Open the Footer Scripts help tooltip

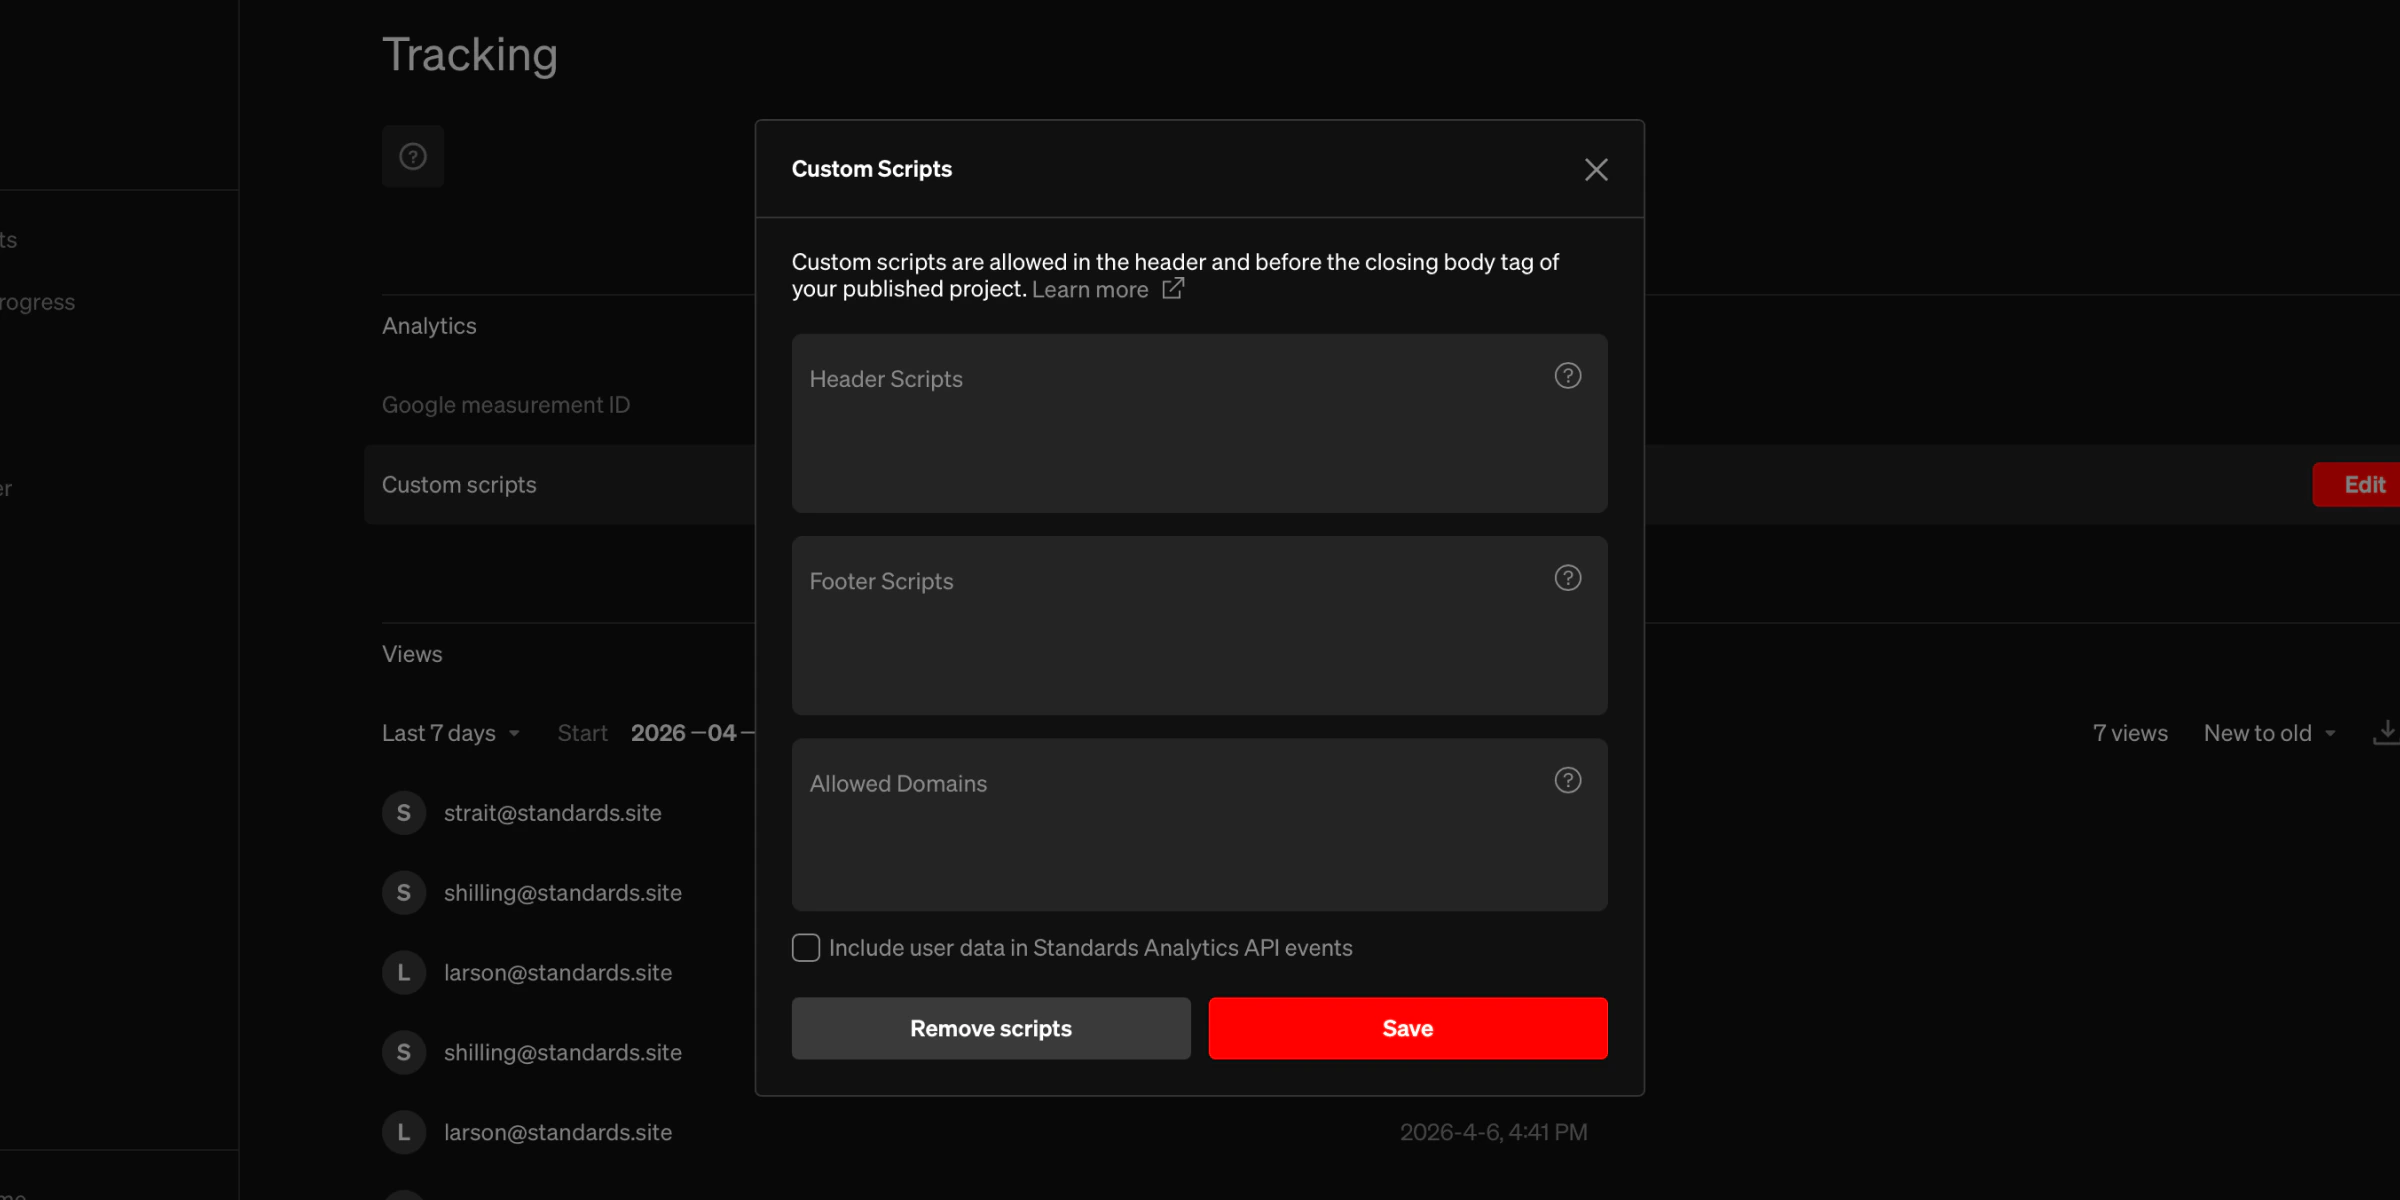tap(1567, 577)
